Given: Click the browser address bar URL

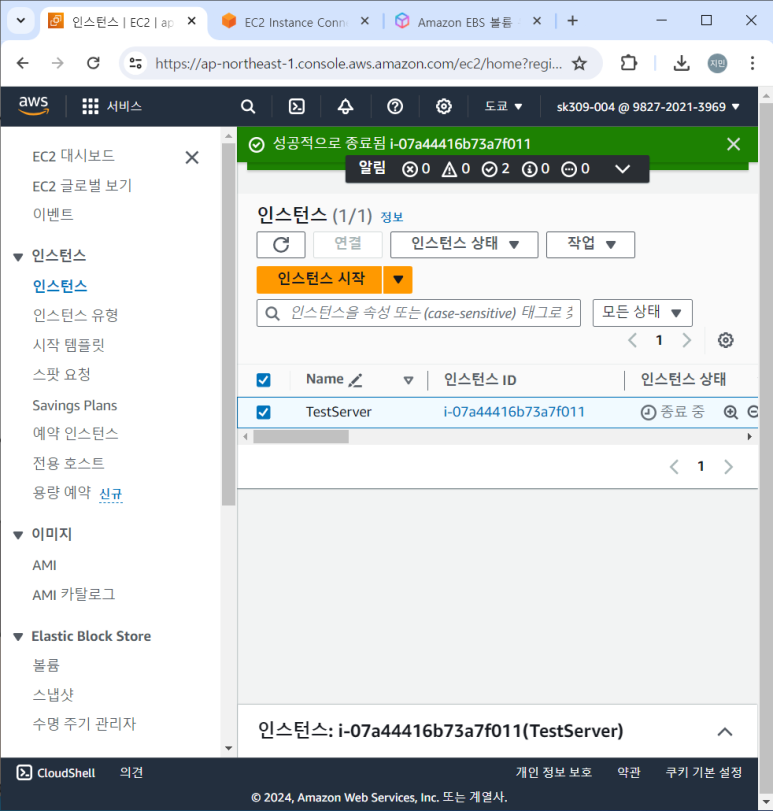Looking at the screenshot, I should [358, 64].
